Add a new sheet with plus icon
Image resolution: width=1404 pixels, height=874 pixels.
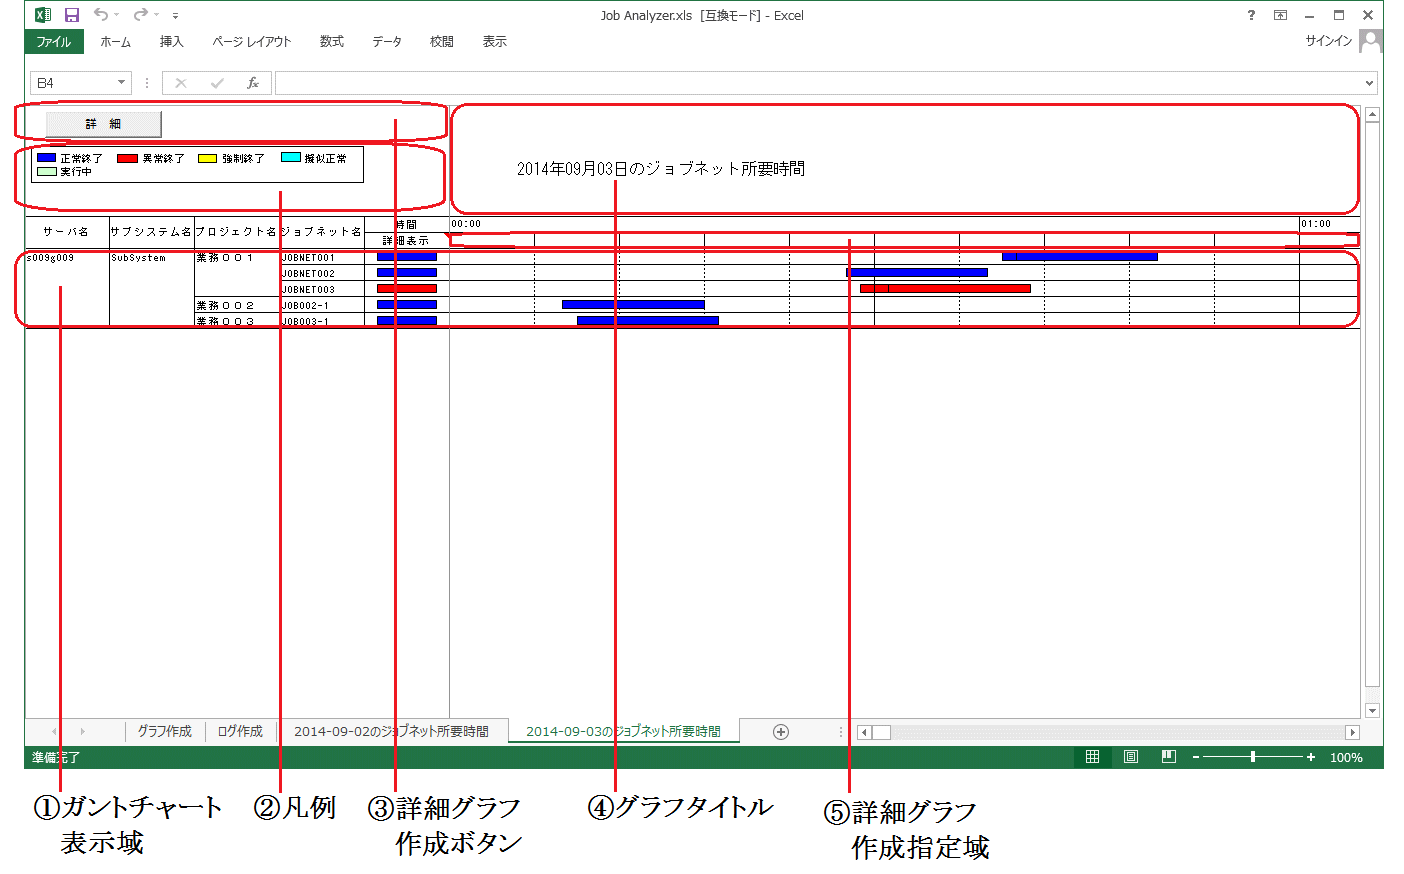click(781, 732)
